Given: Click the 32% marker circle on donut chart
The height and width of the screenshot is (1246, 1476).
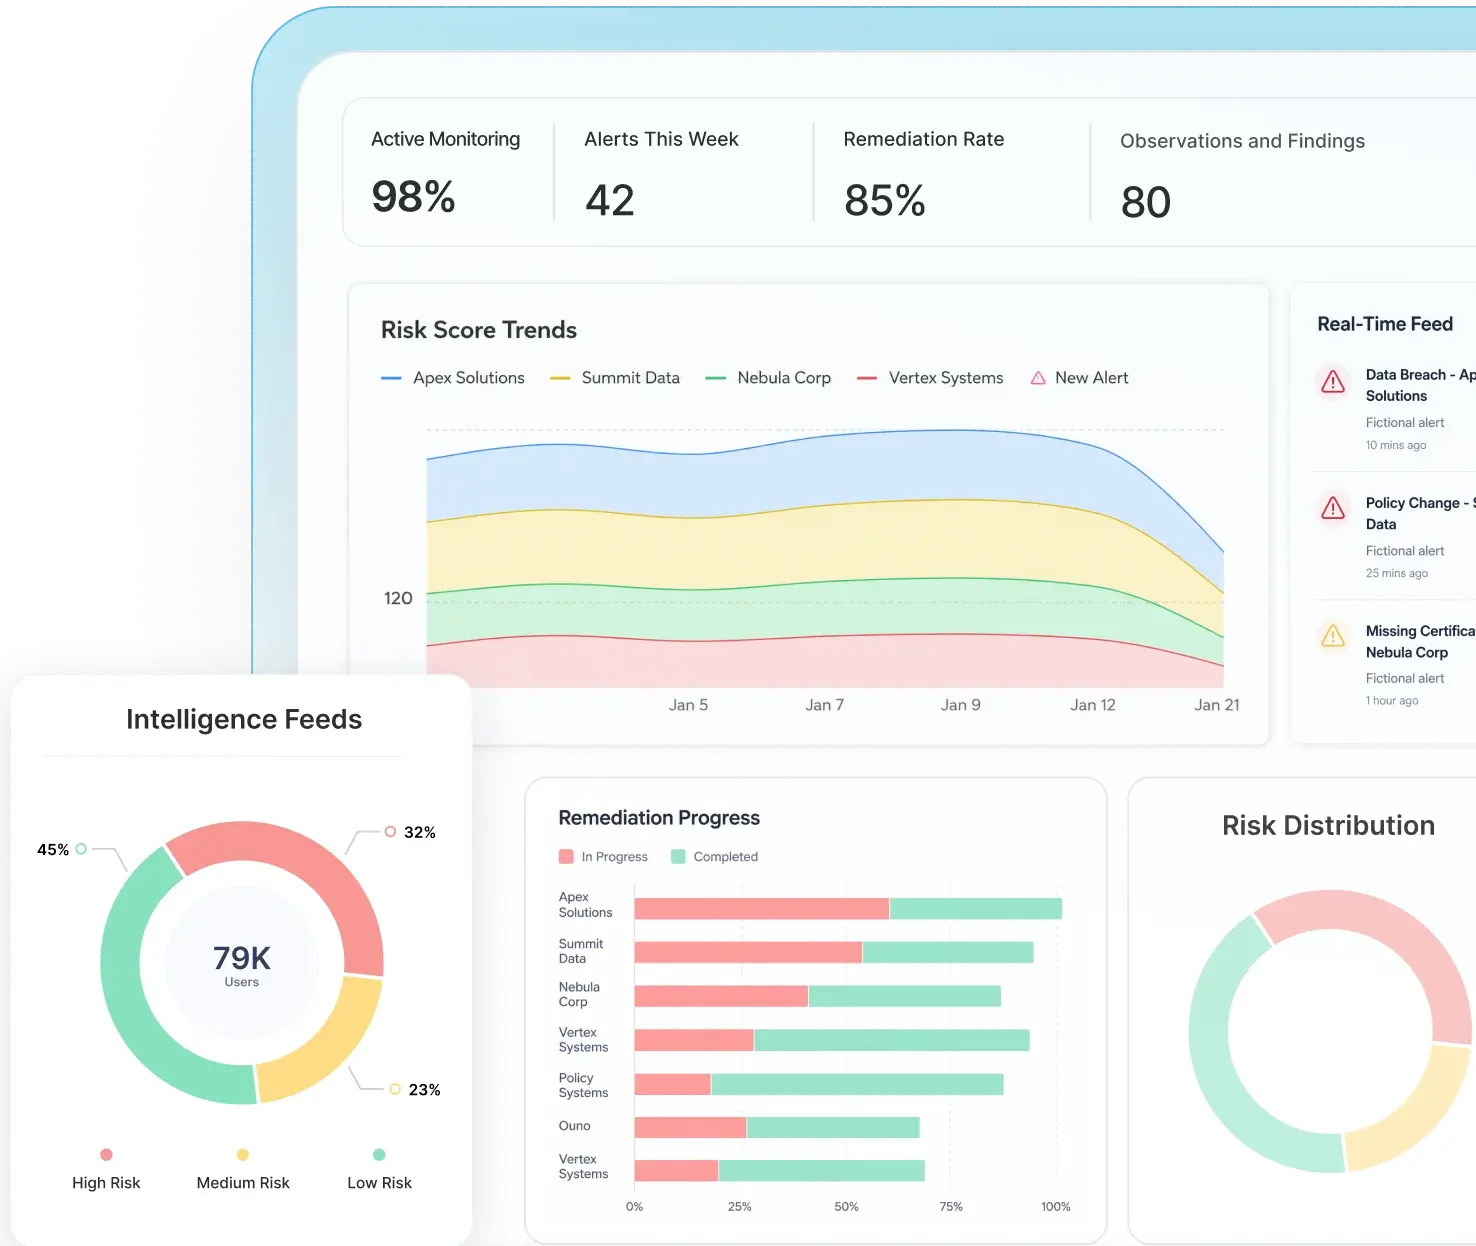Looking at the screenshot, I should coord(390,832).
